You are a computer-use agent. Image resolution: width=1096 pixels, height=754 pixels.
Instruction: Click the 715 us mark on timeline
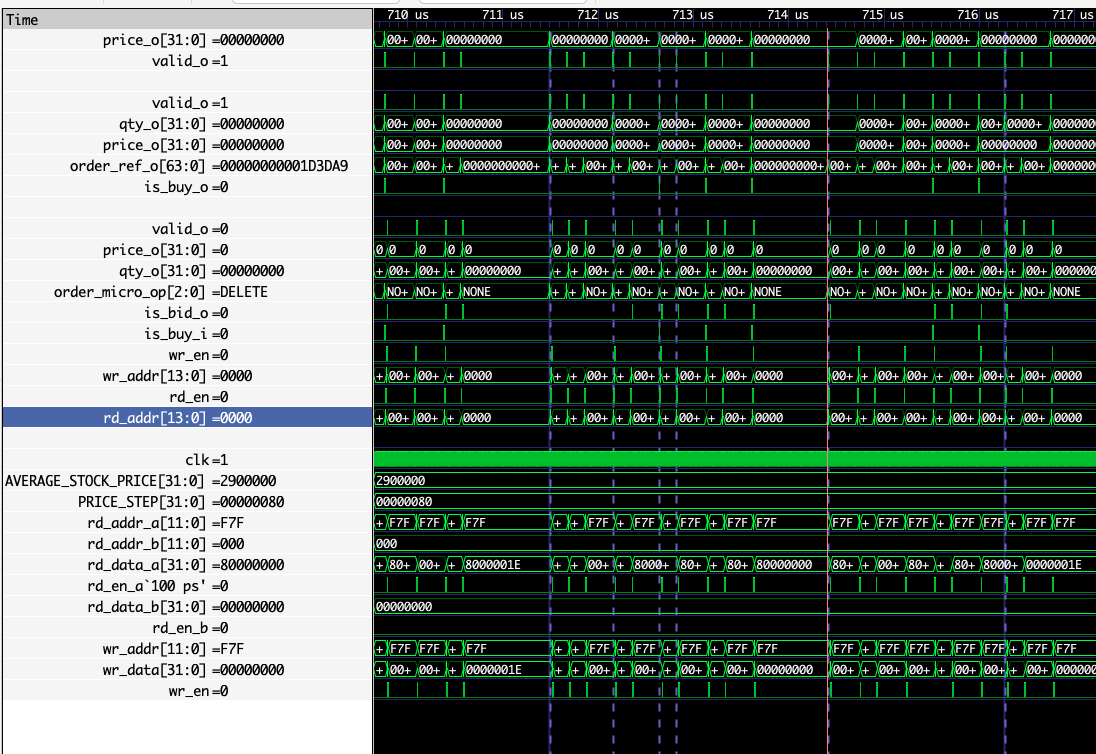[882, 15]
